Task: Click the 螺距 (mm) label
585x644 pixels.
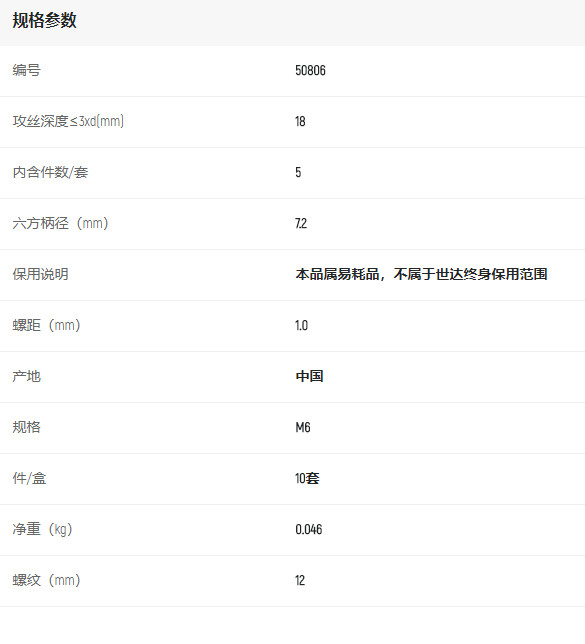Action: click(46, 325)
